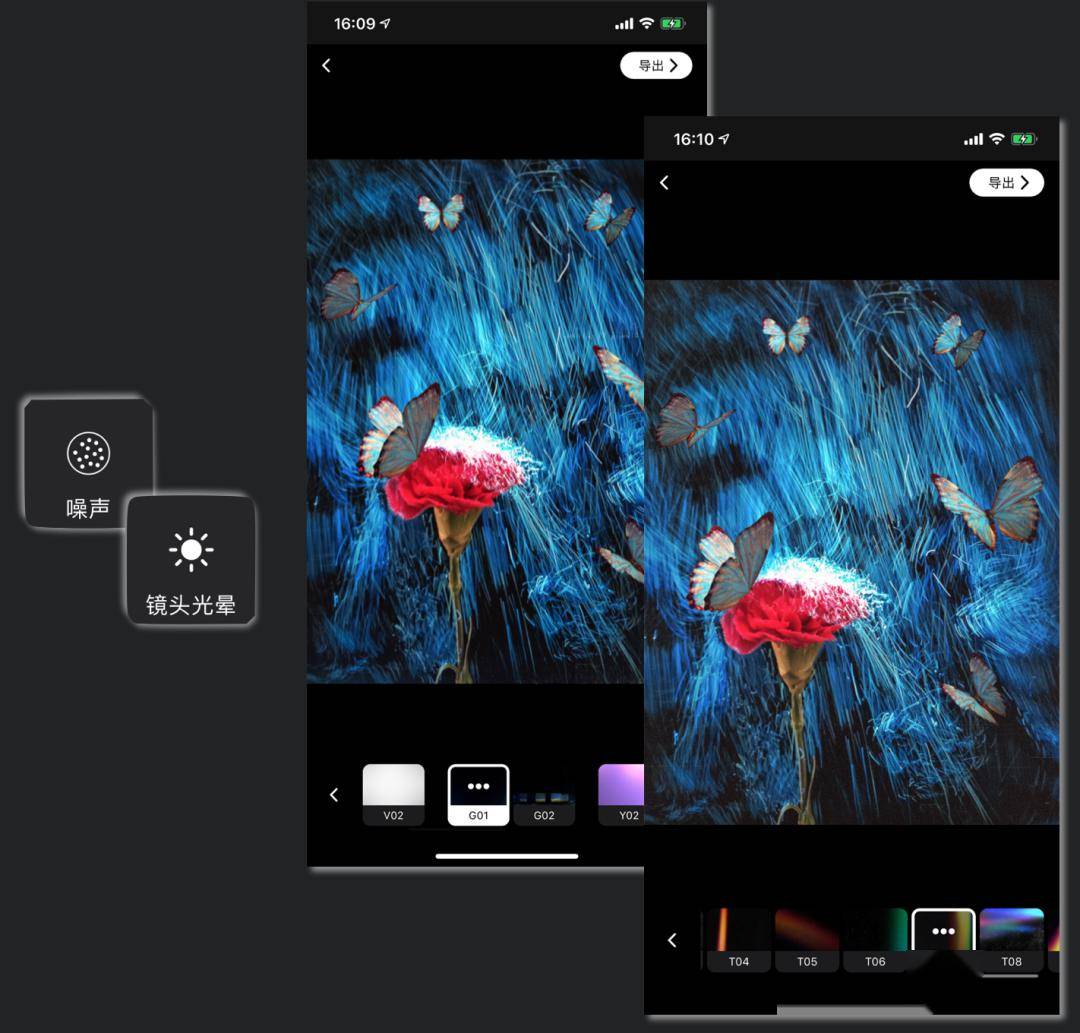Select the 噪声 noise effect icon
The image size is (1080, 1033).
click(x=88, y=463)
